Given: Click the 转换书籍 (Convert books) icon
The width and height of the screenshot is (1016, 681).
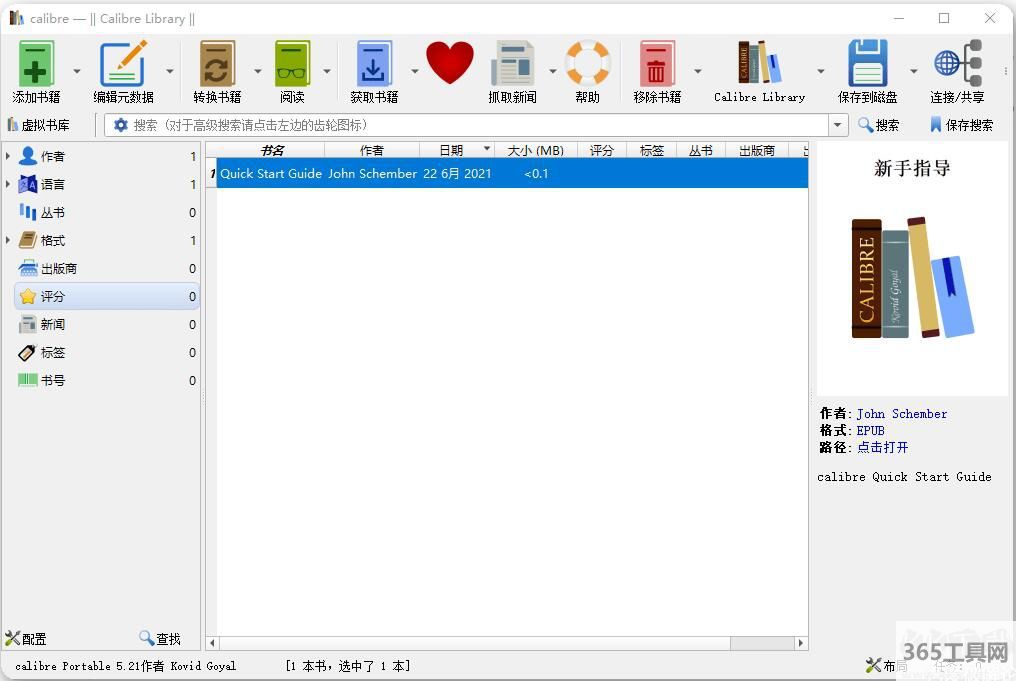Looking at the screenshot, I should pyautogui.click(x=217, y=64).
